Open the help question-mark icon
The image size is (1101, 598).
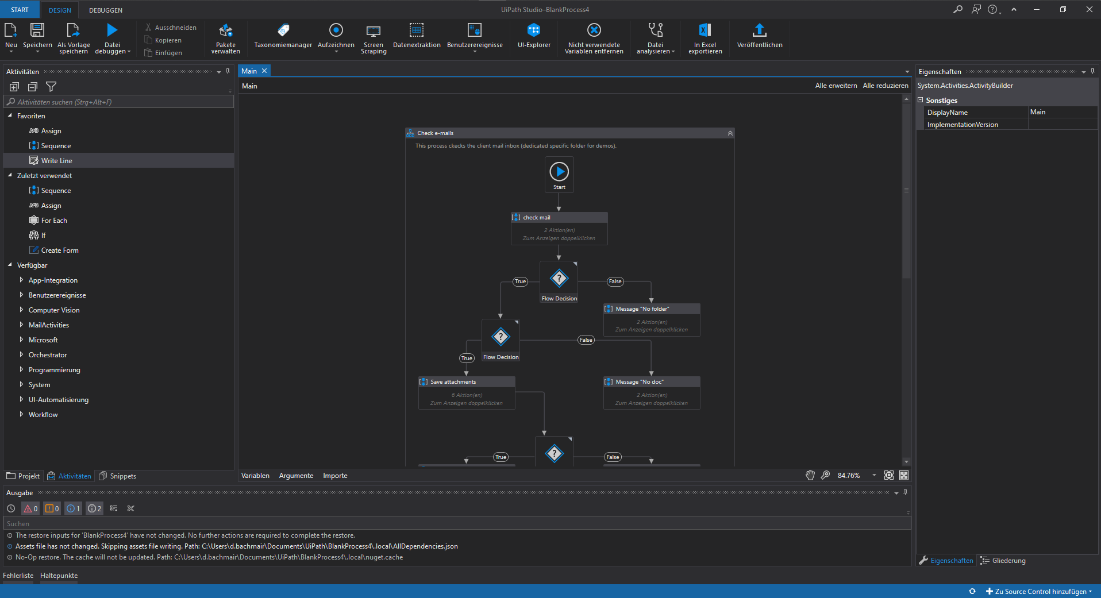992,9
